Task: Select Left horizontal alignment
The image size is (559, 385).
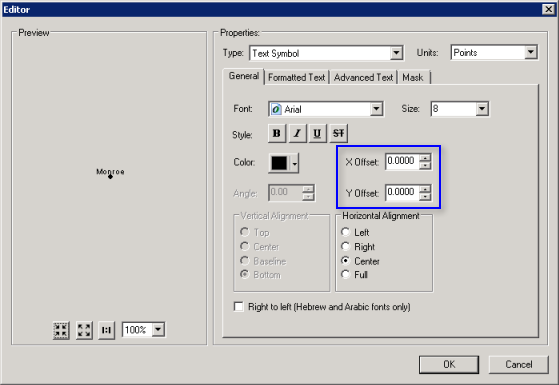Action: click(355, 232)
